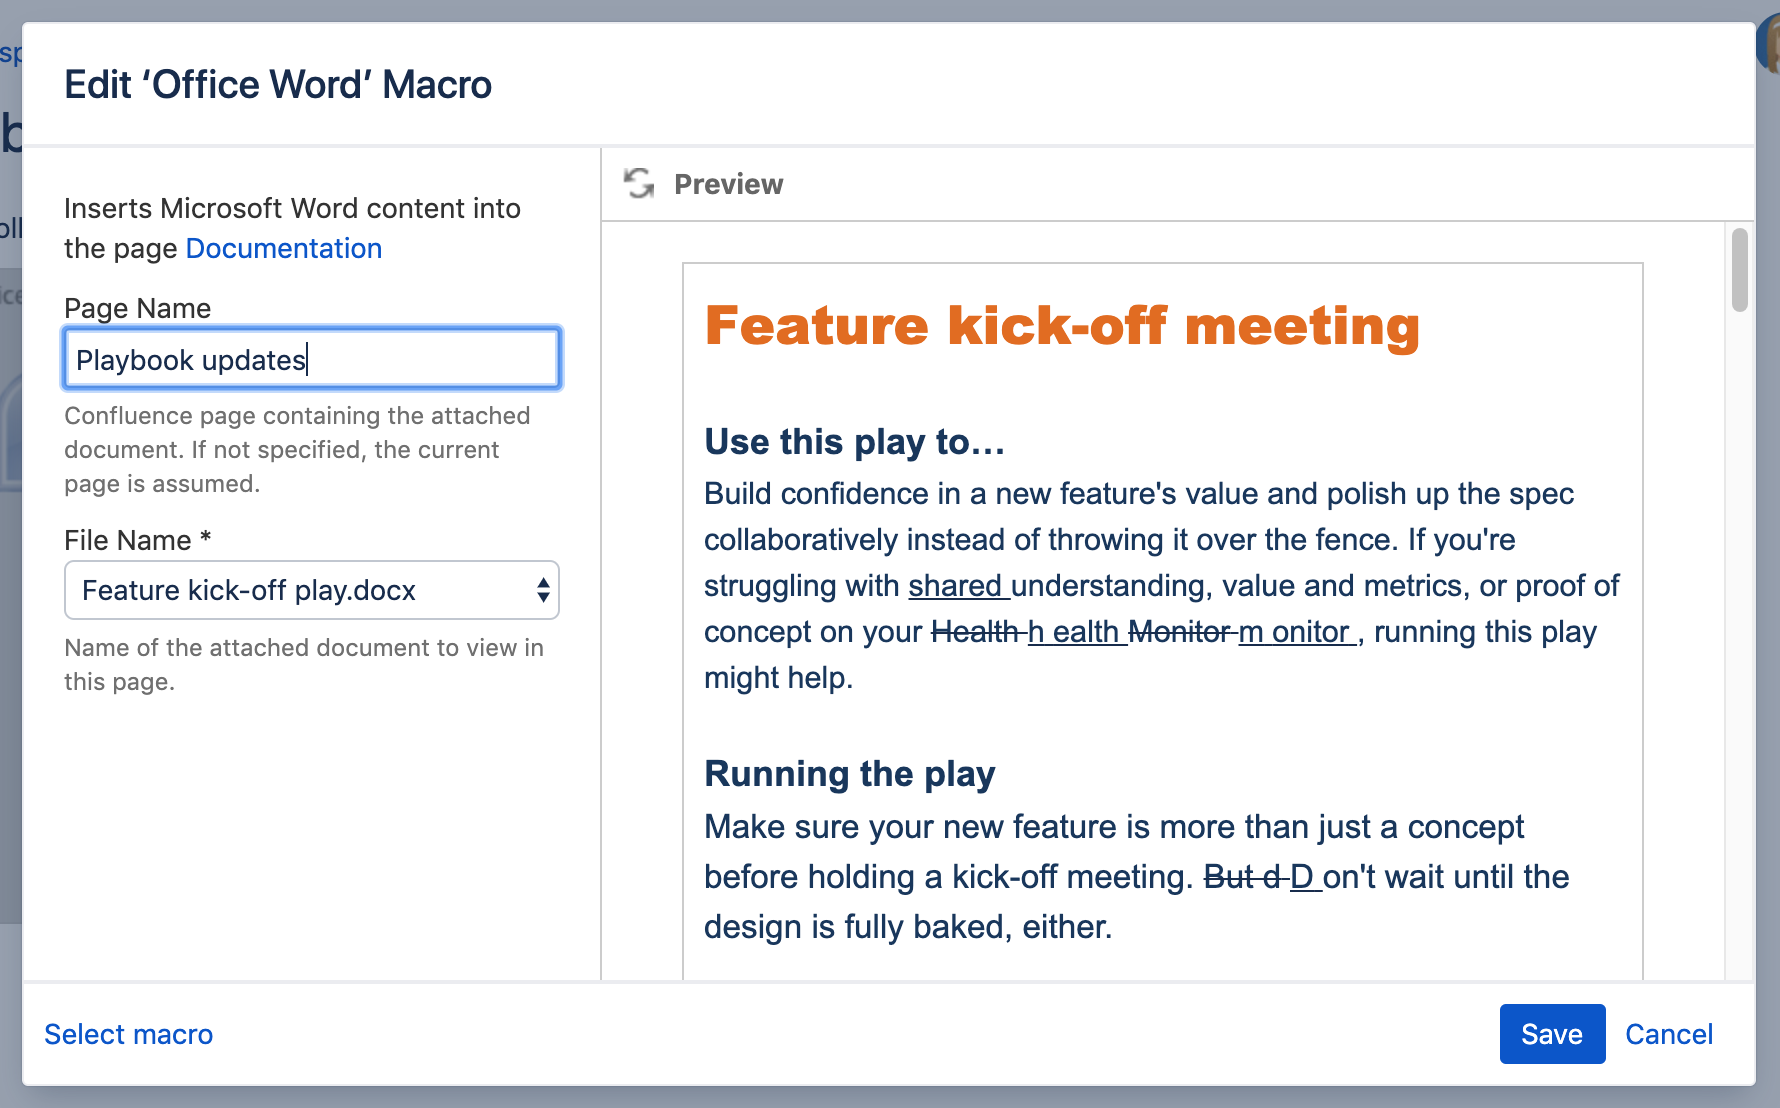1780x1108 pixels.
Task: Click the refresh preview icon
Action: (x=639, y=184)
